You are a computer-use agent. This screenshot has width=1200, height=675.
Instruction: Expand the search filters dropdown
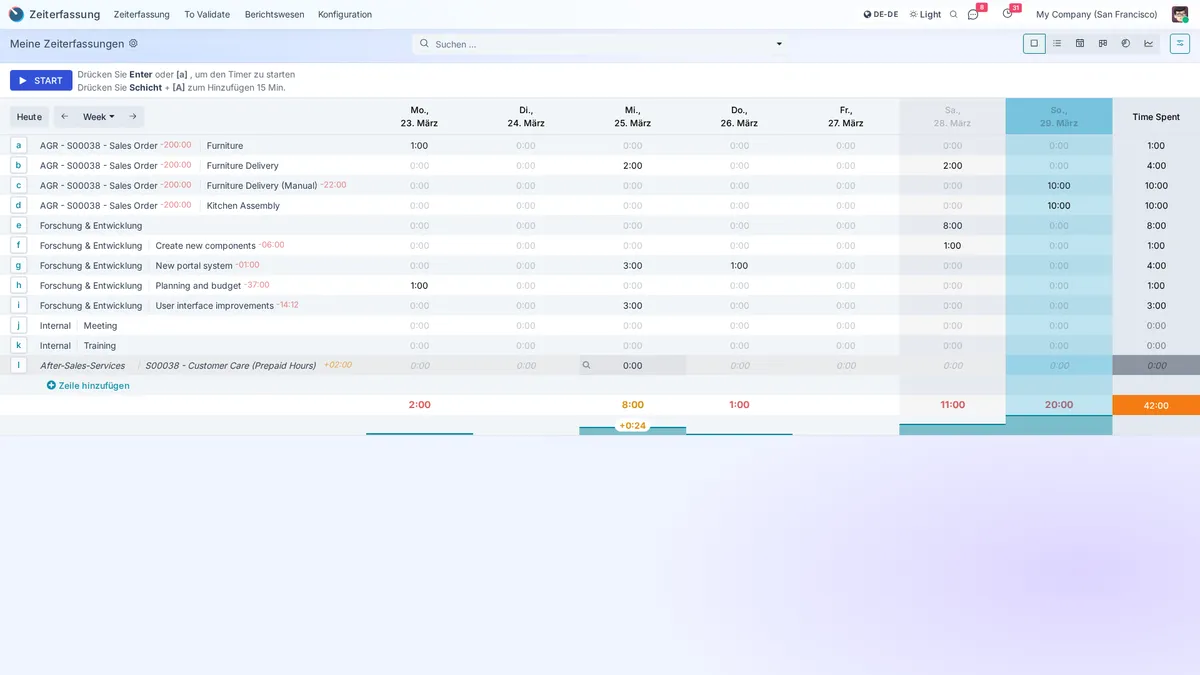click(x=778, y=43)
